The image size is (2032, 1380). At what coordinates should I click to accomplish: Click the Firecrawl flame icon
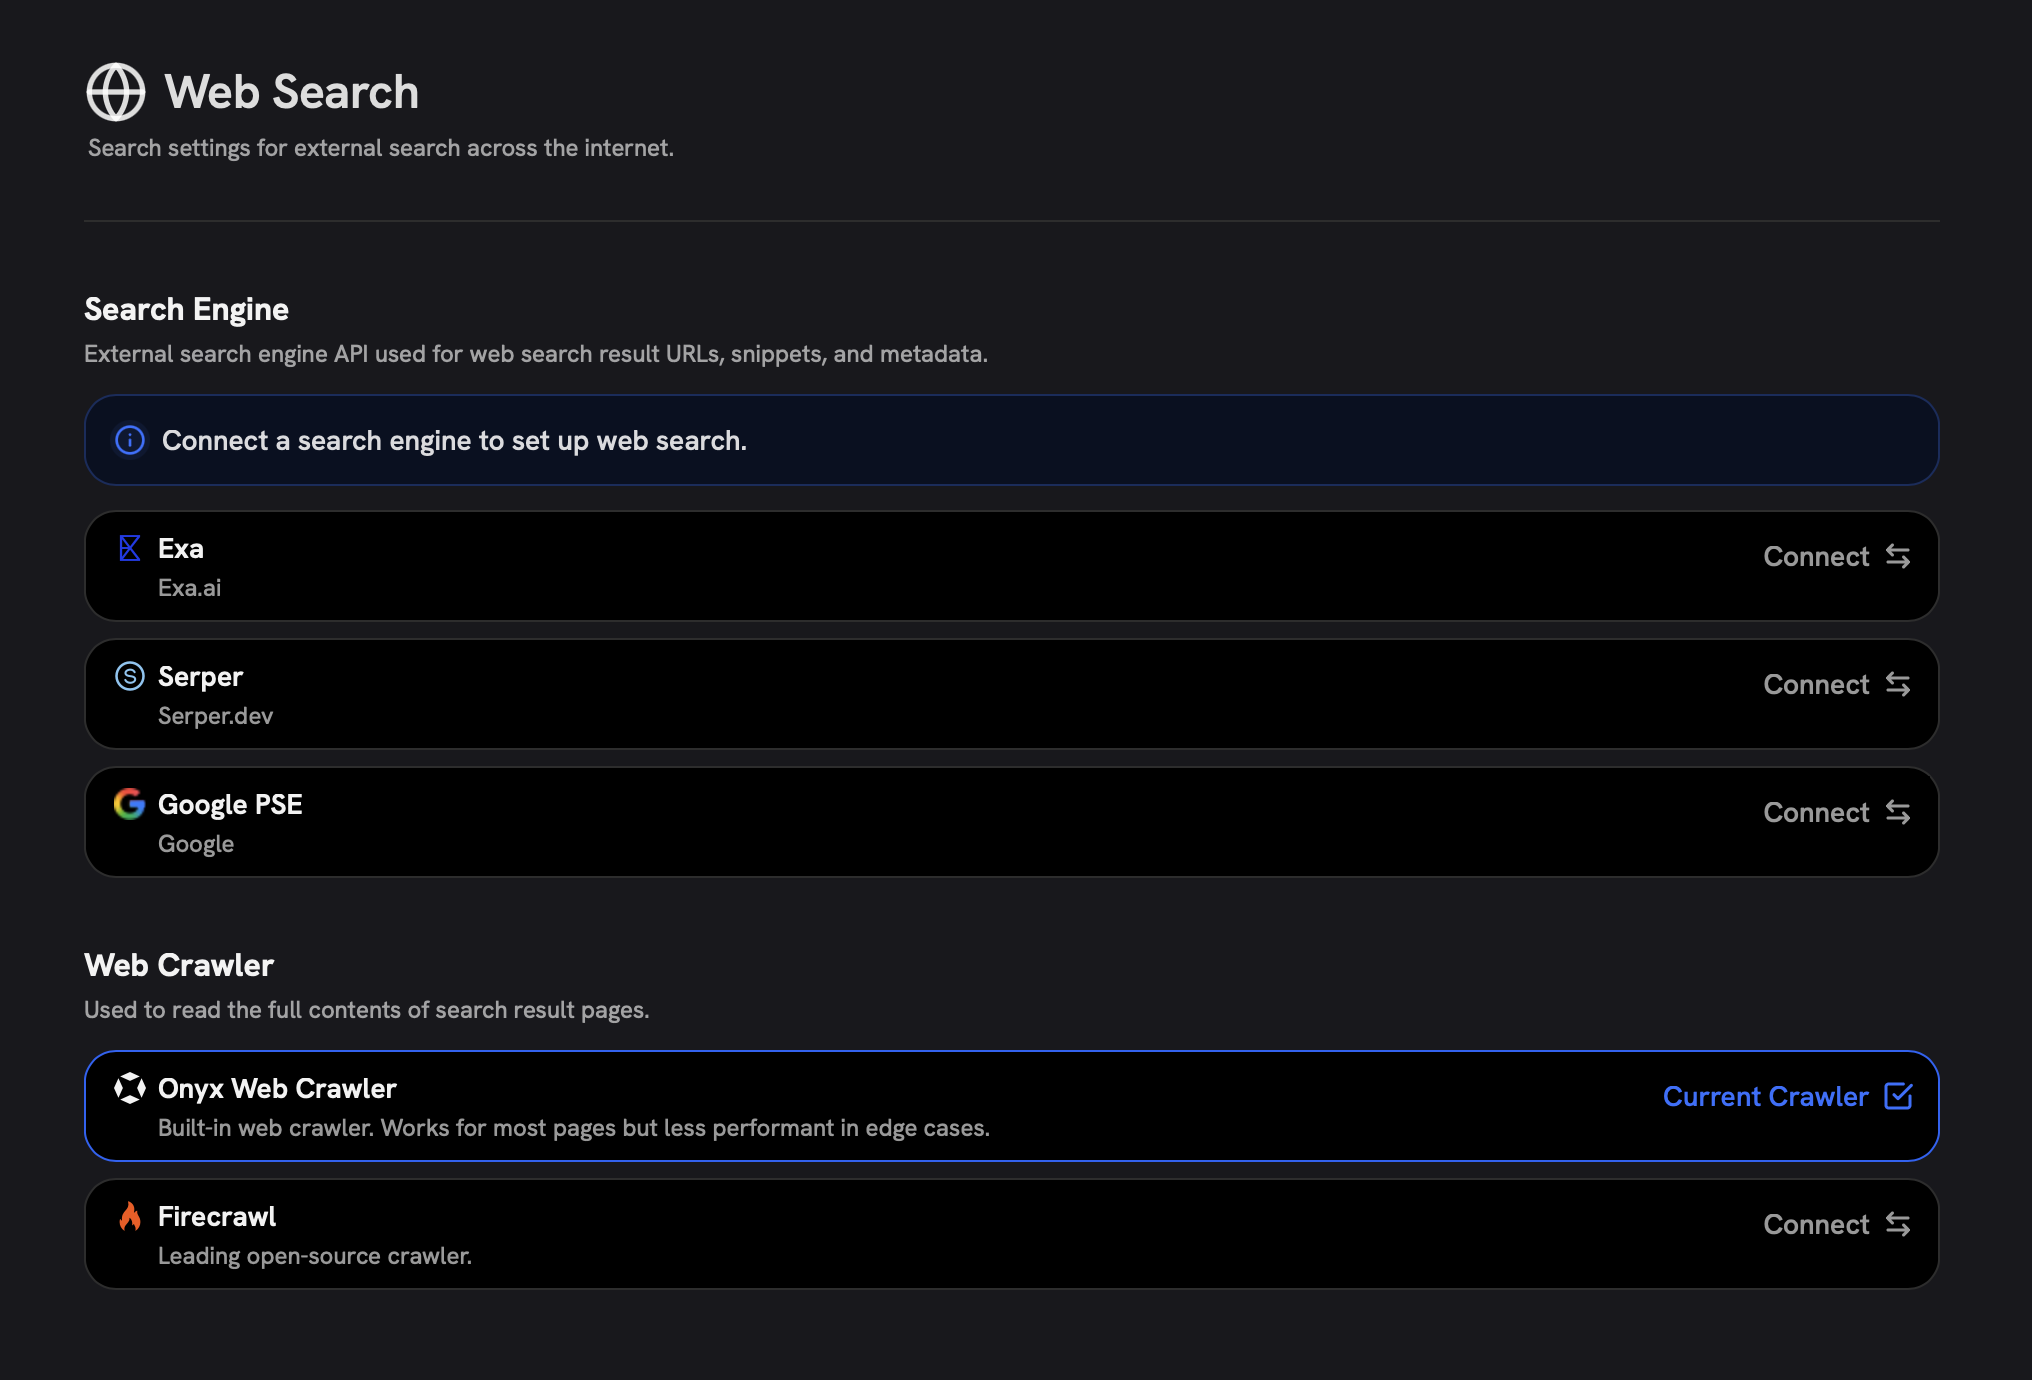coord(131,1217)
